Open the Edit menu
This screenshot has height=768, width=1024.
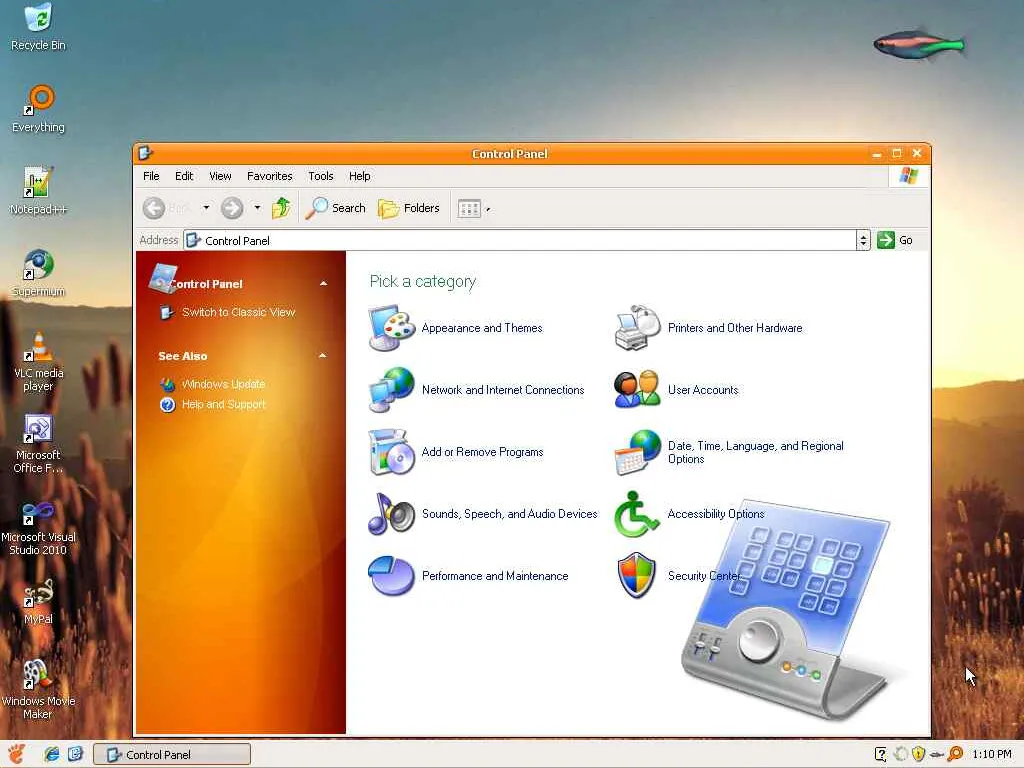(x=184, y=176)
